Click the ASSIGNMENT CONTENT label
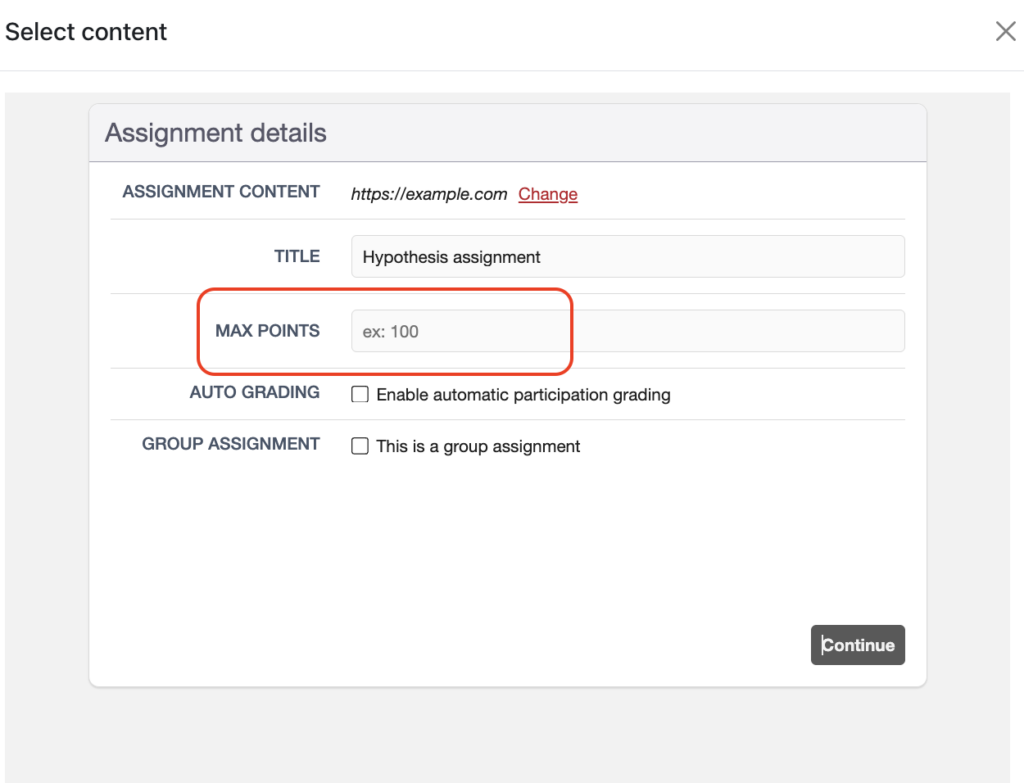Image resolution: width=1024 pixels, height=783 pixels. click(x=221, y=191)
